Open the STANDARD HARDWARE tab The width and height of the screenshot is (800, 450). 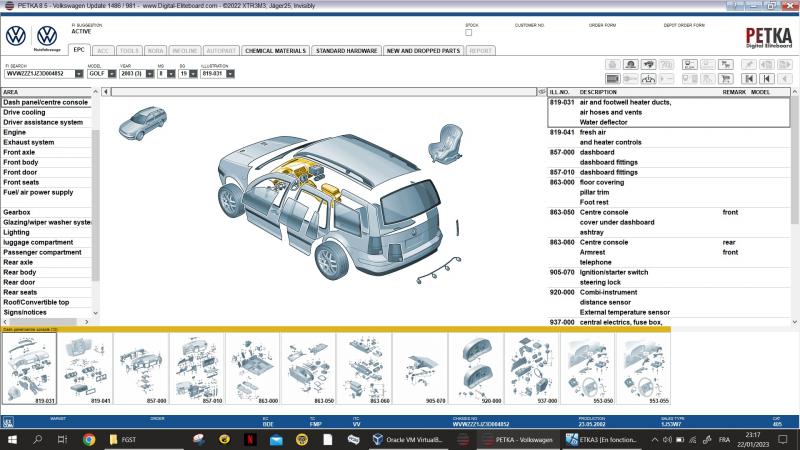(346, 51)
